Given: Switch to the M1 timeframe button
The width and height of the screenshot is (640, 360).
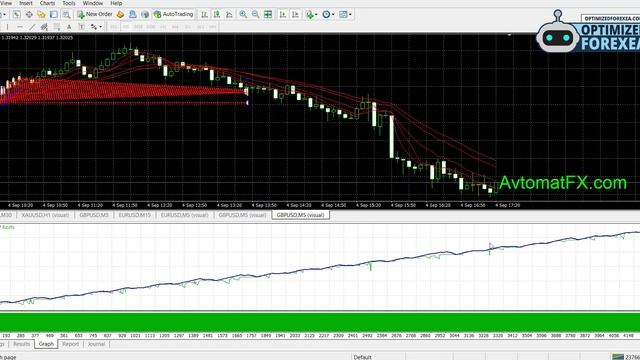Looking at the screenshot, I should pos(114,27).
